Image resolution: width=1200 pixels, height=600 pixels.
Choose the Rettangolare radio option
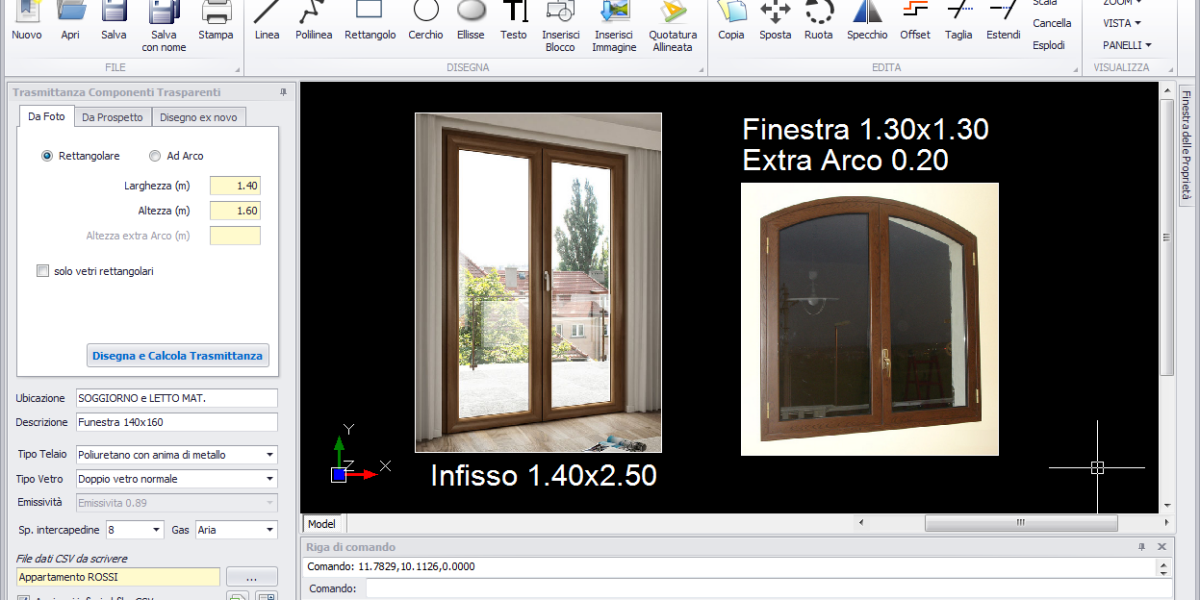point(47,156)
